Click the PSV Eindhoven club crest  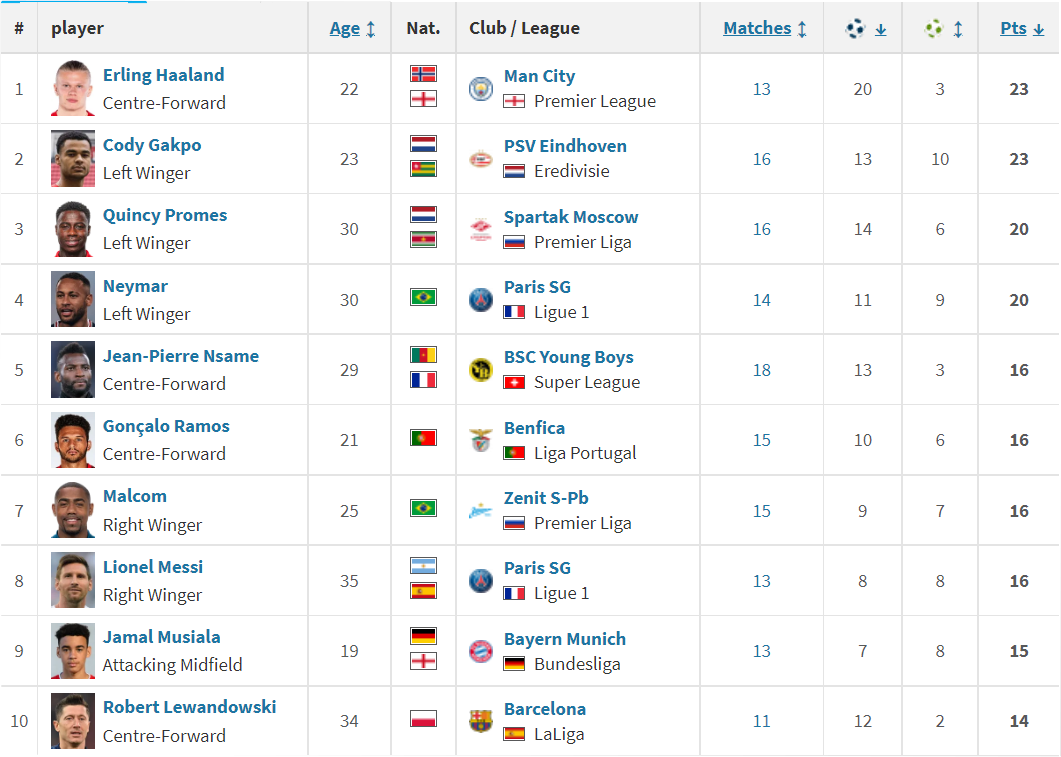point(481,159)
